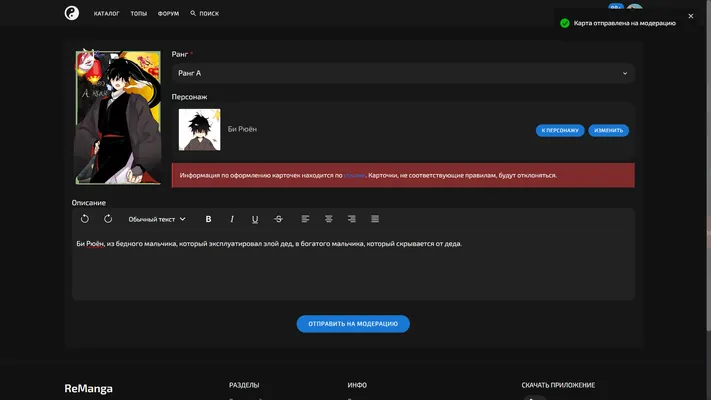Center-align the description text

pos(328,219)
